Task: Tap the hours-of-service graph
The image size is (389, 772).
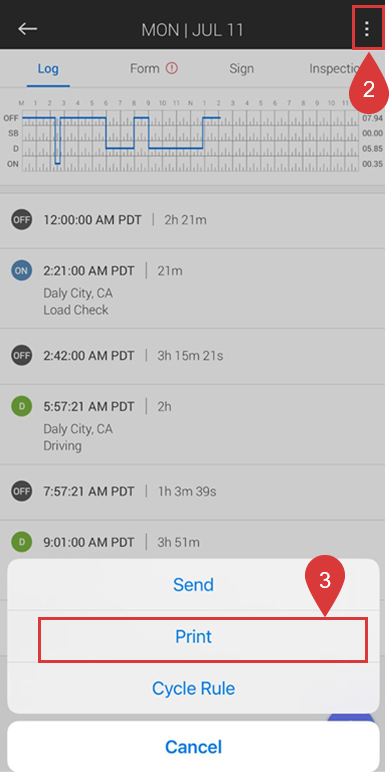Action: coord(192,137)
